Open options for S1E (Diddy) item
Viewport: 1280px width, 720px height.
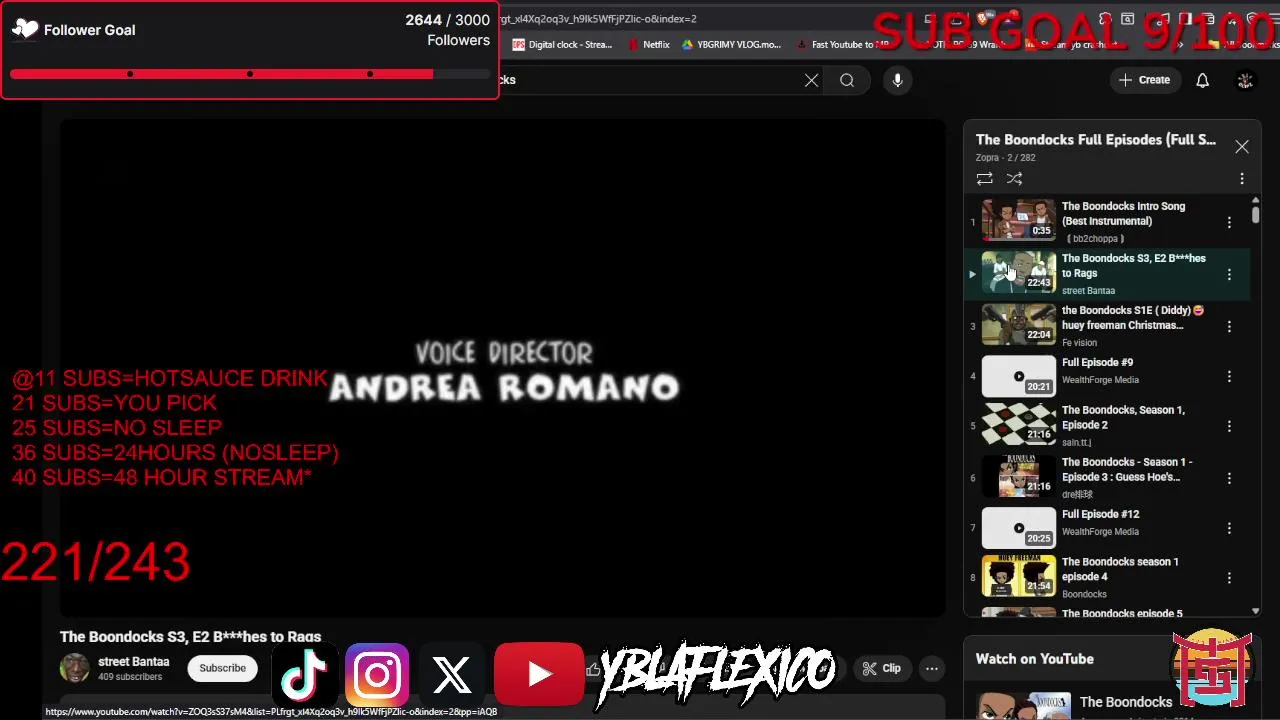(1229, 326)
